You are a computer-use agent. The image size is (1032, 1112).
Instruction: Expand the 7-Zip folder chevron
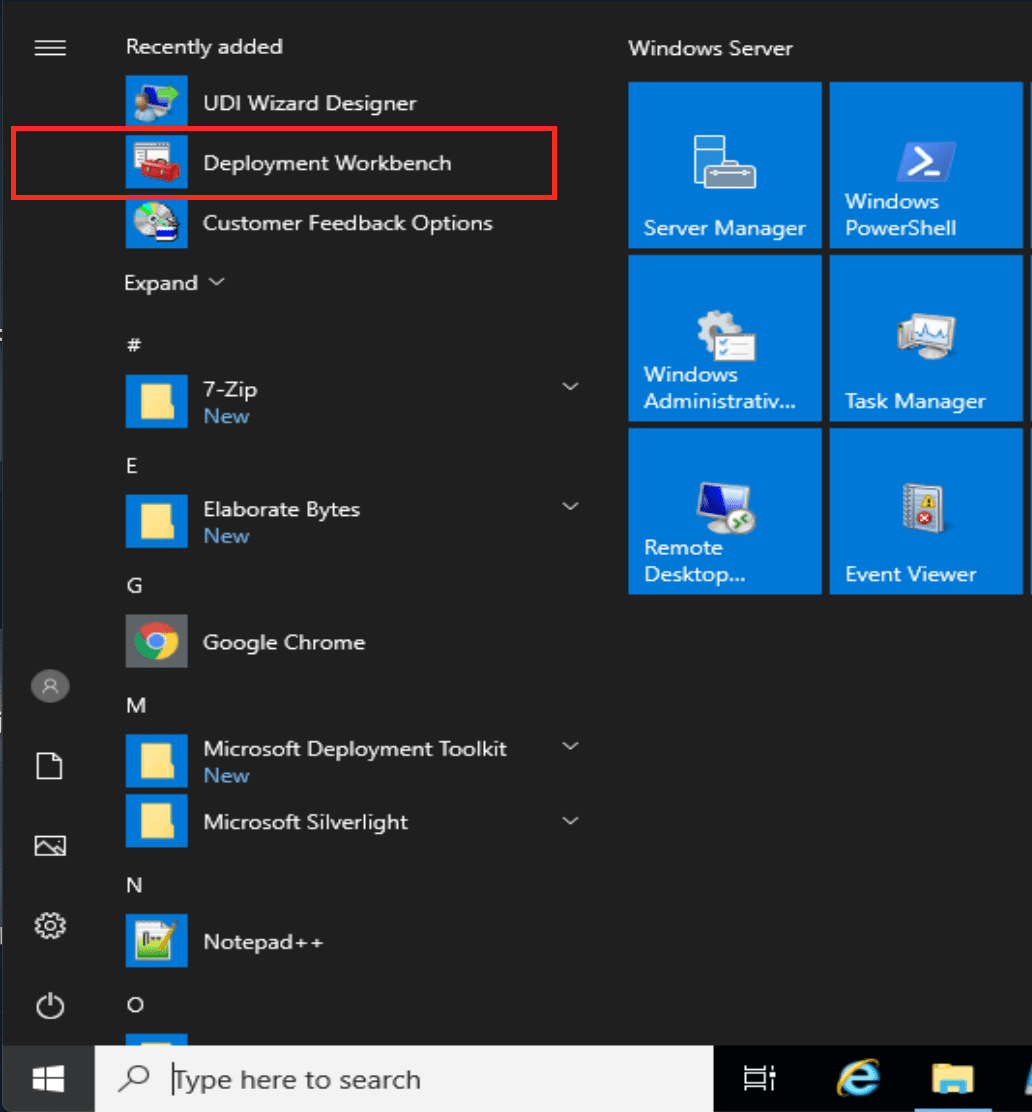coord(570,387)
